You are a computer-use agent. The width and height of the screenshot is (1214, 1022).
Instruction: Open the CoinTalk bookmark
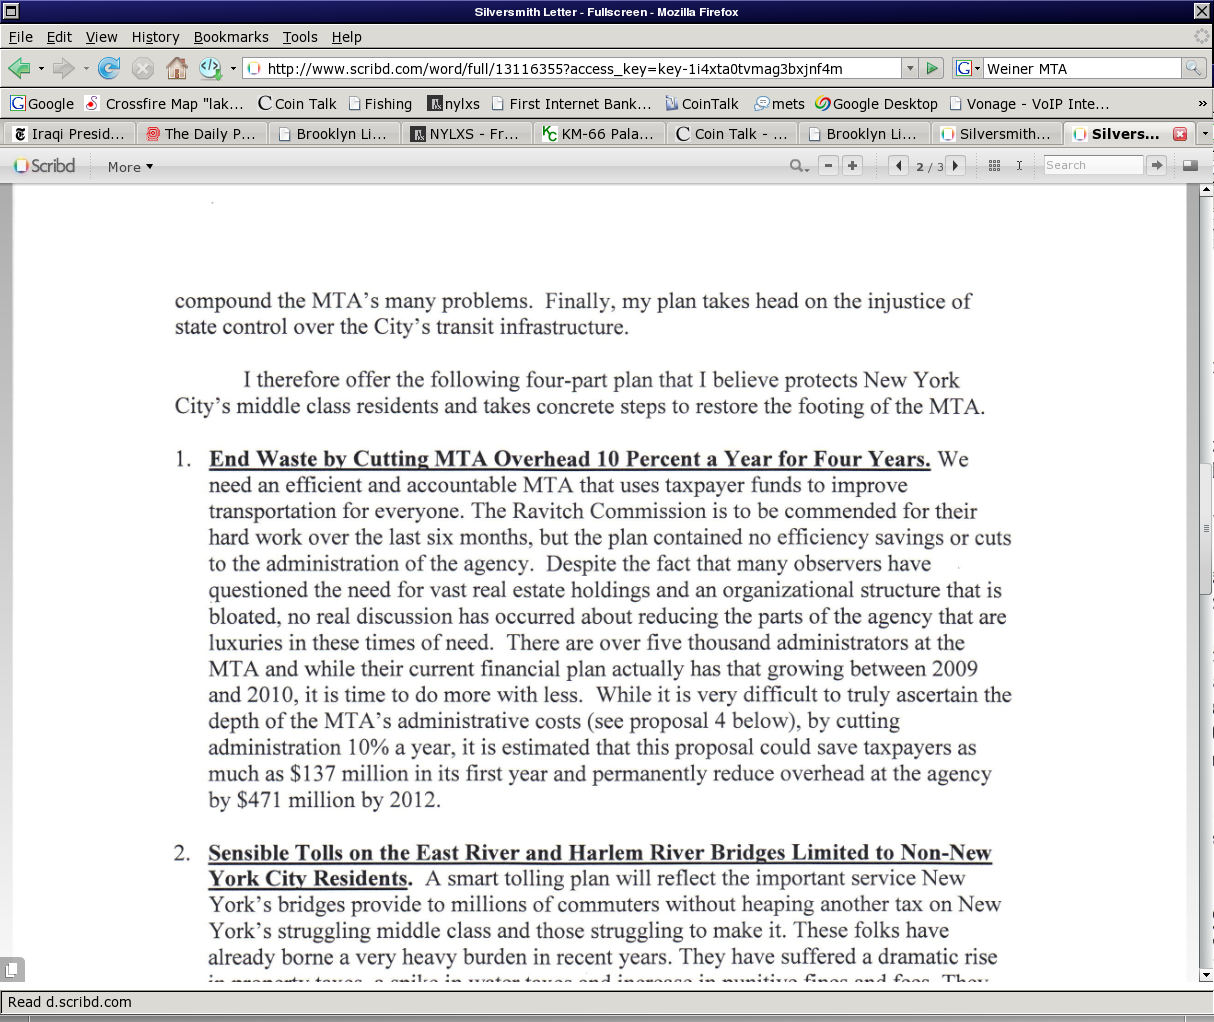coord(701,104)
